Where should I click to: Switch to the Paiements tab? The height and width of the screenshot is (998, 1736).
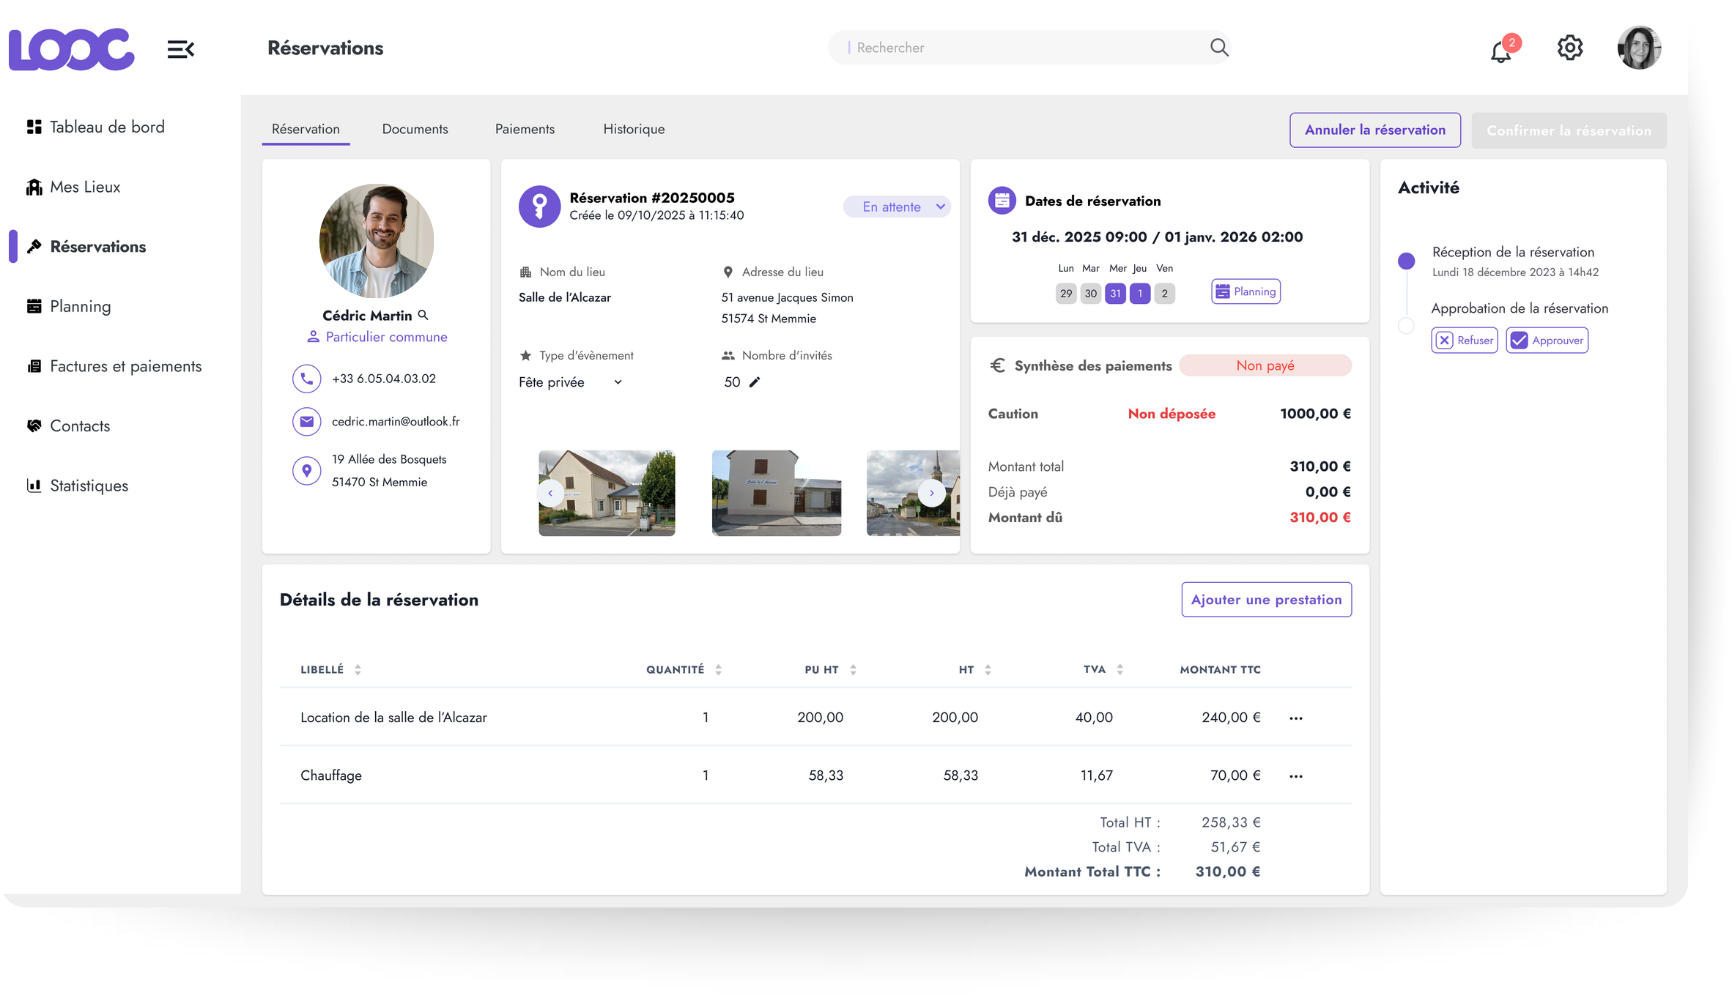click(x=524, y=129)
